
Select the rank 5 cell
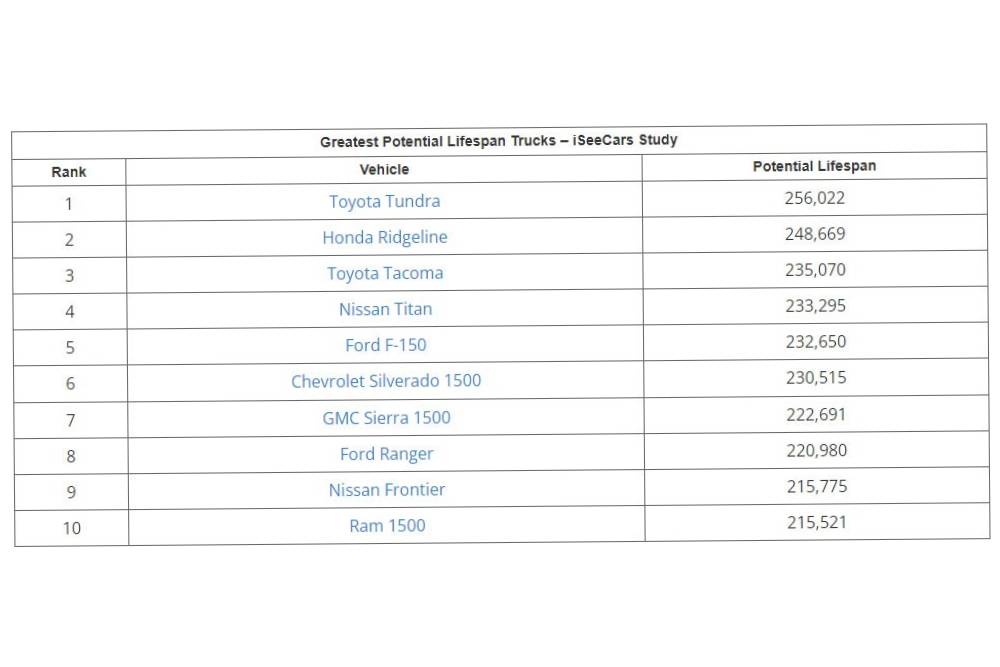pos(70,348)
